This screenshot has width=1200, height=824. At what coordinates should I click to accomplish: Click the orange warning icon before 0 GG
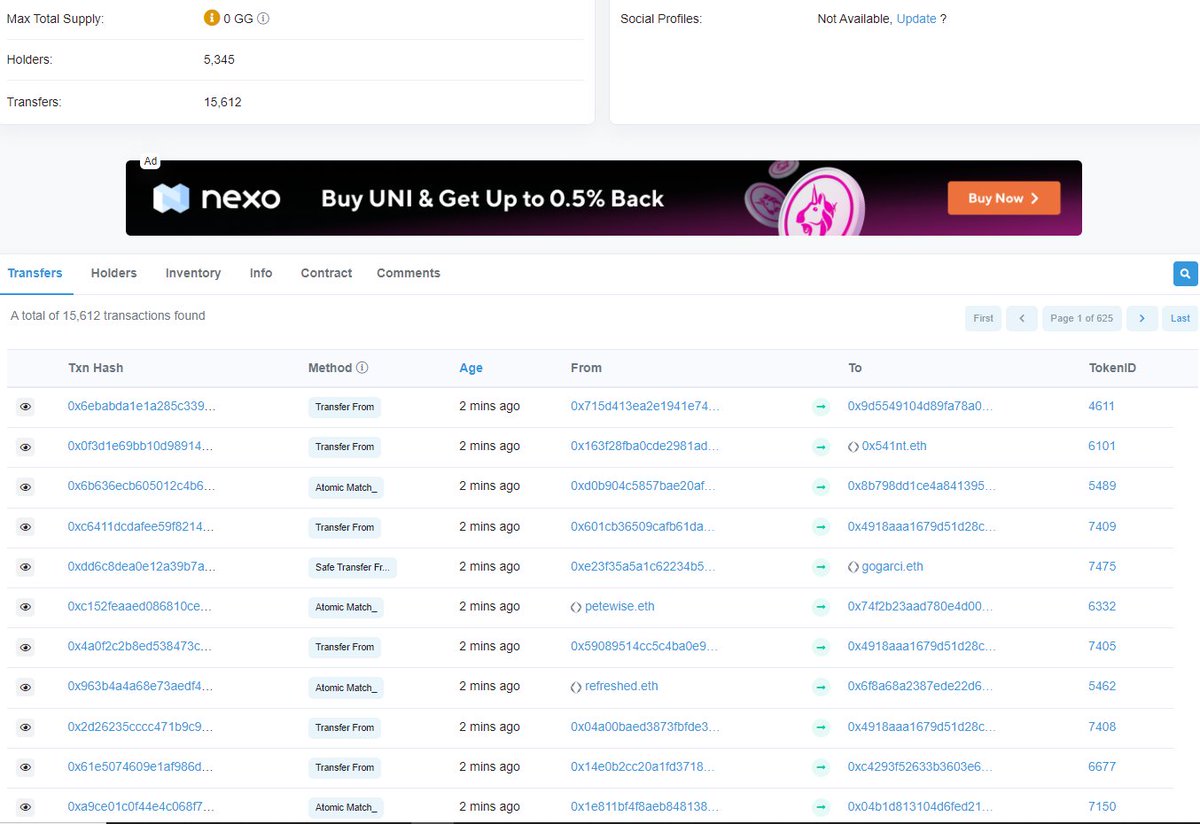click(211, 18)
